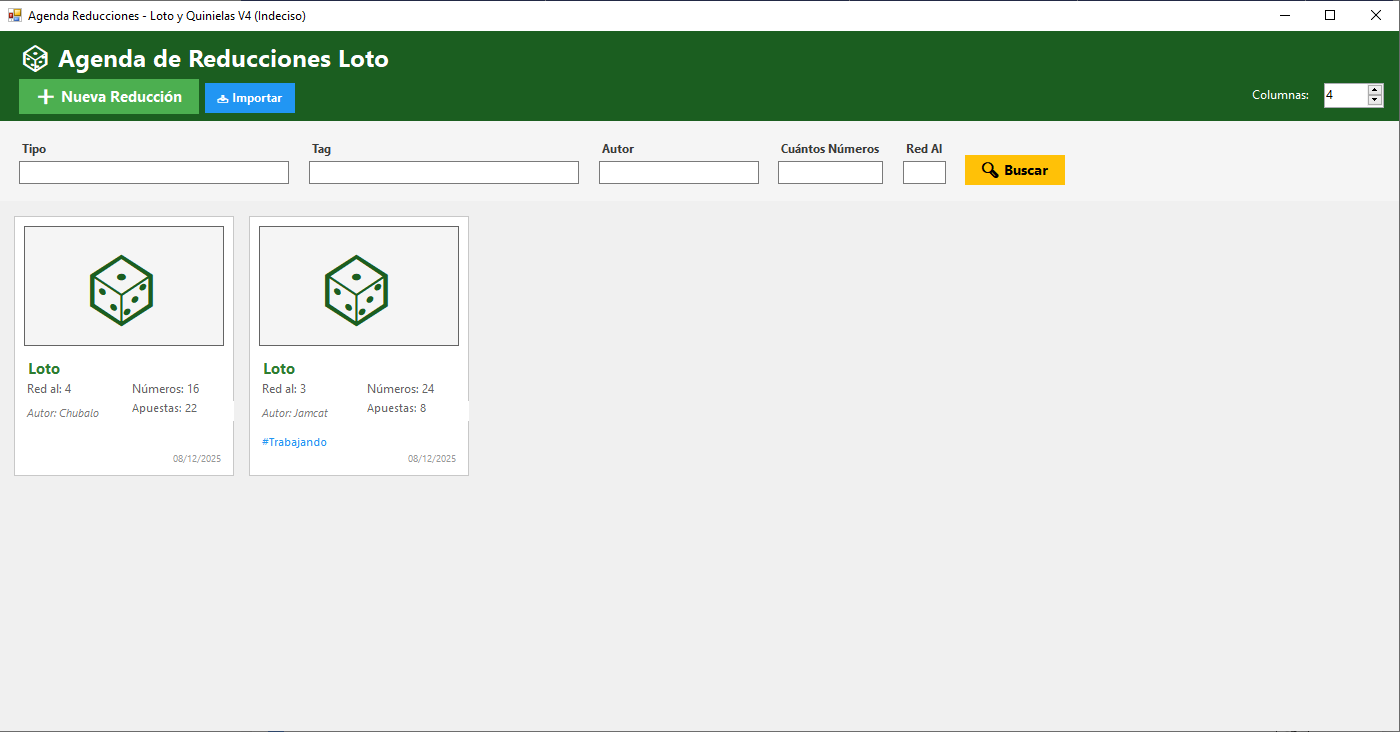Focus the Autor filter field
Screen dimensions: 1400x732
679,173
